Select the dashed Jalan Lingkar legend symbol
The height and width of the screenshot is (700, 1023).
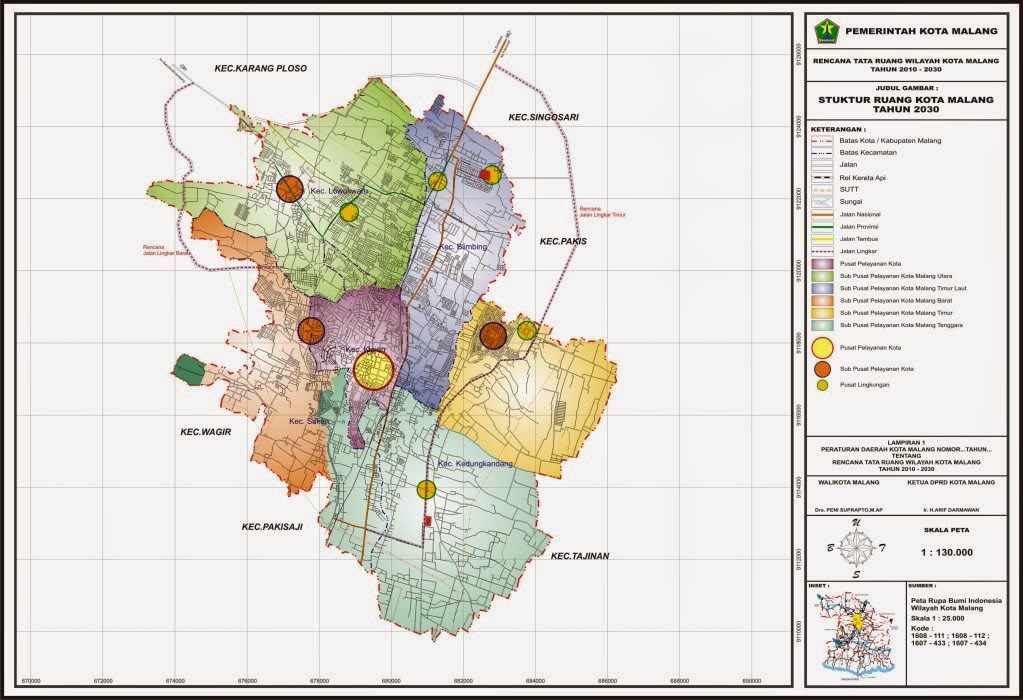[x=822, y=251]
